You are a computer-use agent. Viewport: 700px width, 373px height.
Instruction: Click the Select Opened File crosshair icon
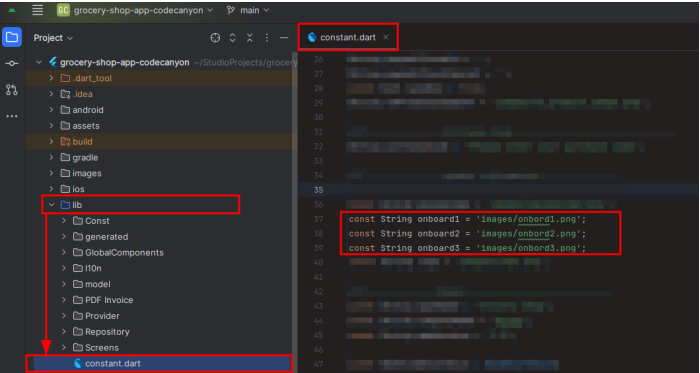(215, 38)
